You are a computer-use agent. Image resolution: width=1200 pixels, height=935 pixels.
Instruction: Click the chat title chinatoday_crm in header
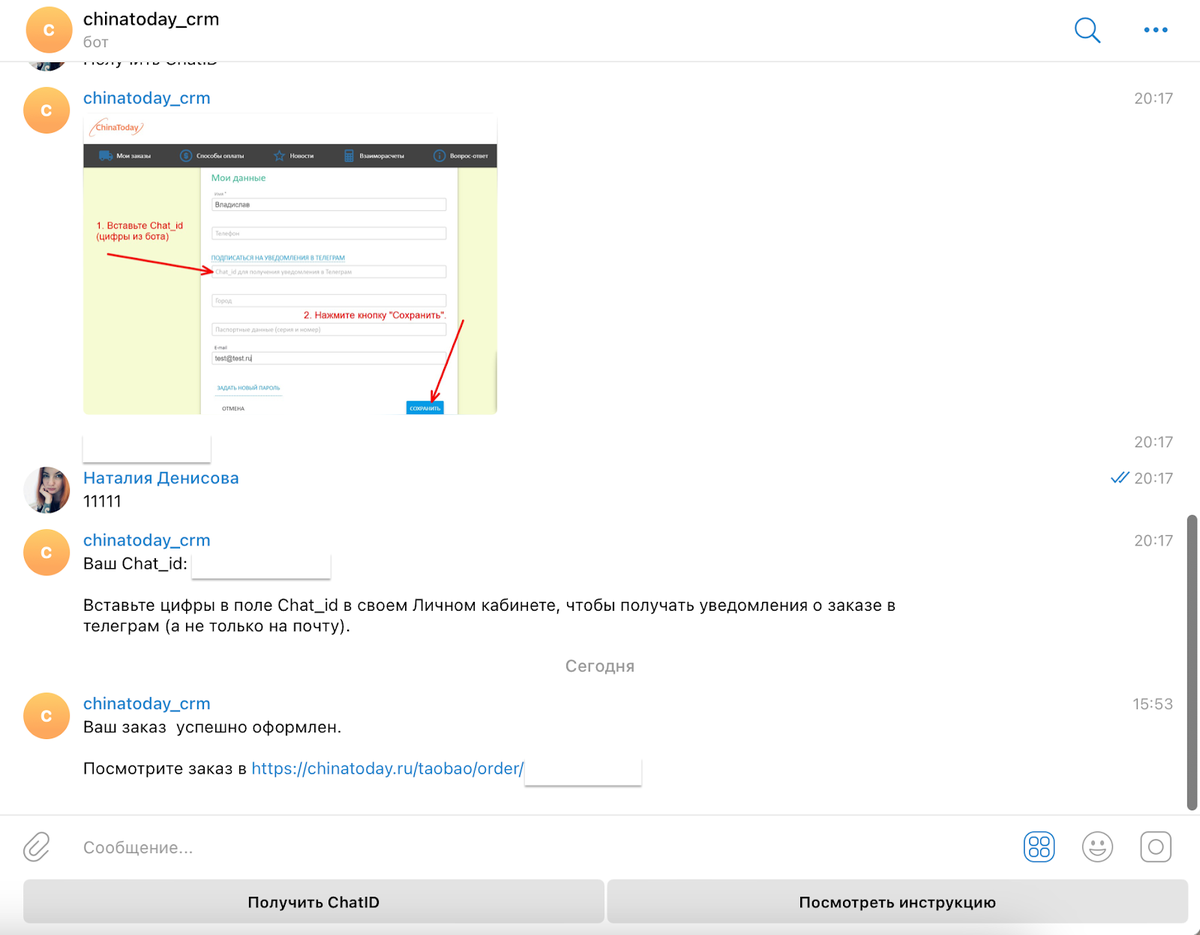pyautogui.click(x=151, y=19)
